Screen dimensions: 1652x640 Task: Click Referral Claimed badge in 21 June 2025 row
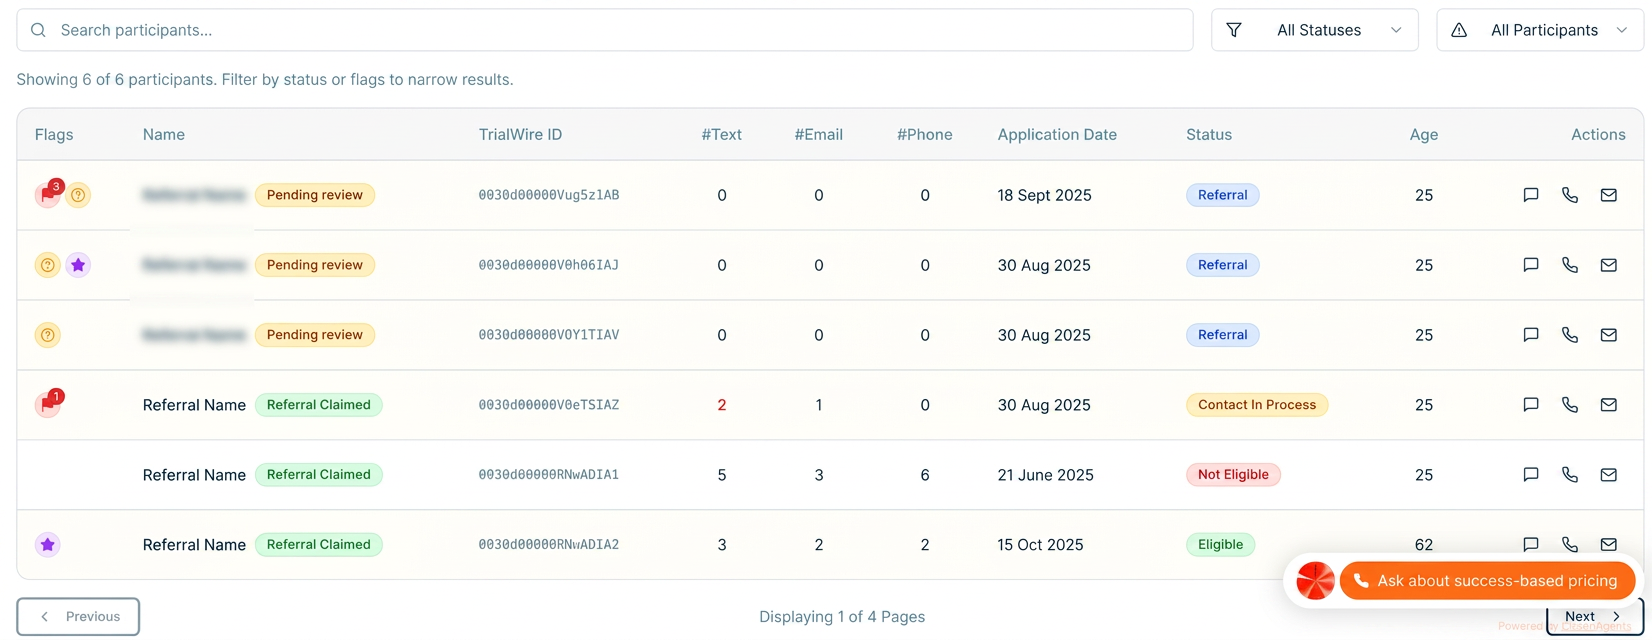pyautogui.click(x=318, y=475)
